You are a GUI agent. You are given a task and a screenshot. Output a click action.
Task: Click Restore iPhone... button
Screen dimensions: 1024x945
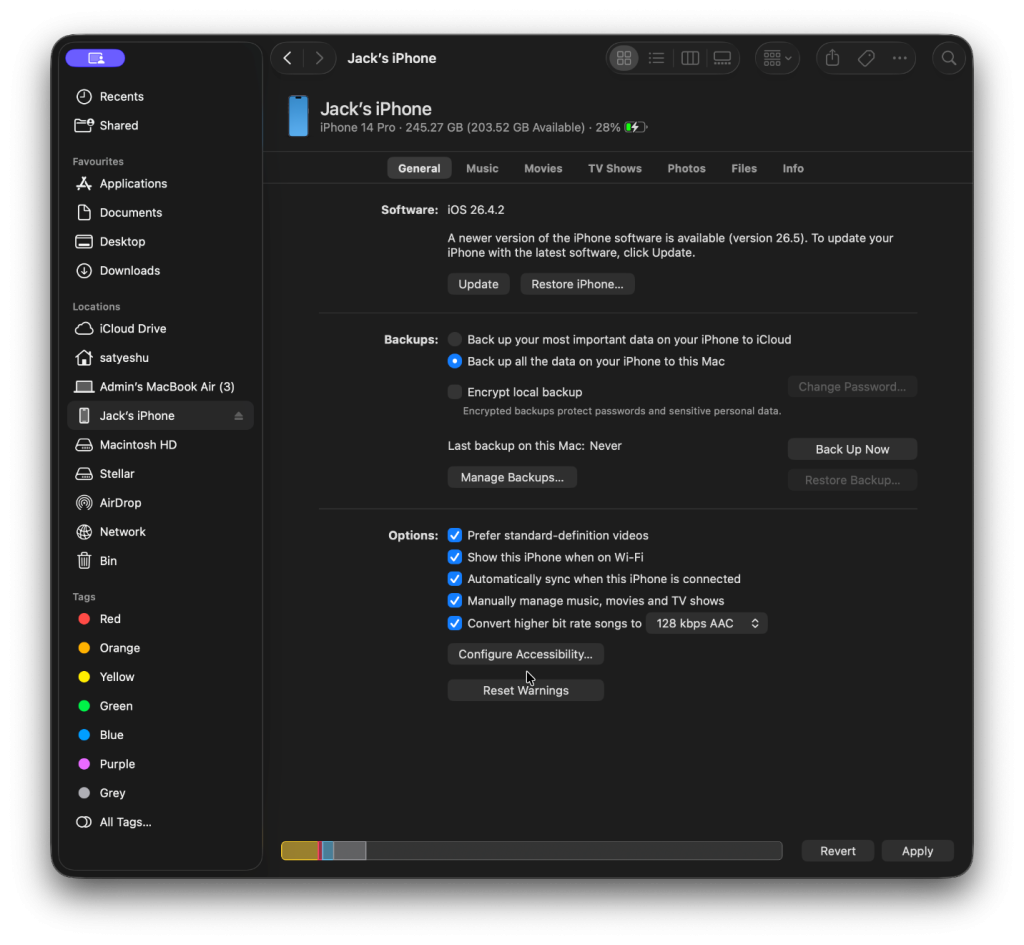[x=577, y=284]
